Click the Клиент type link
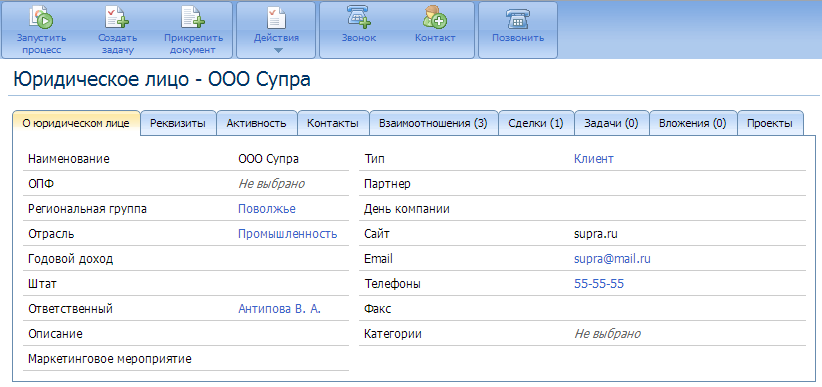 594,159
